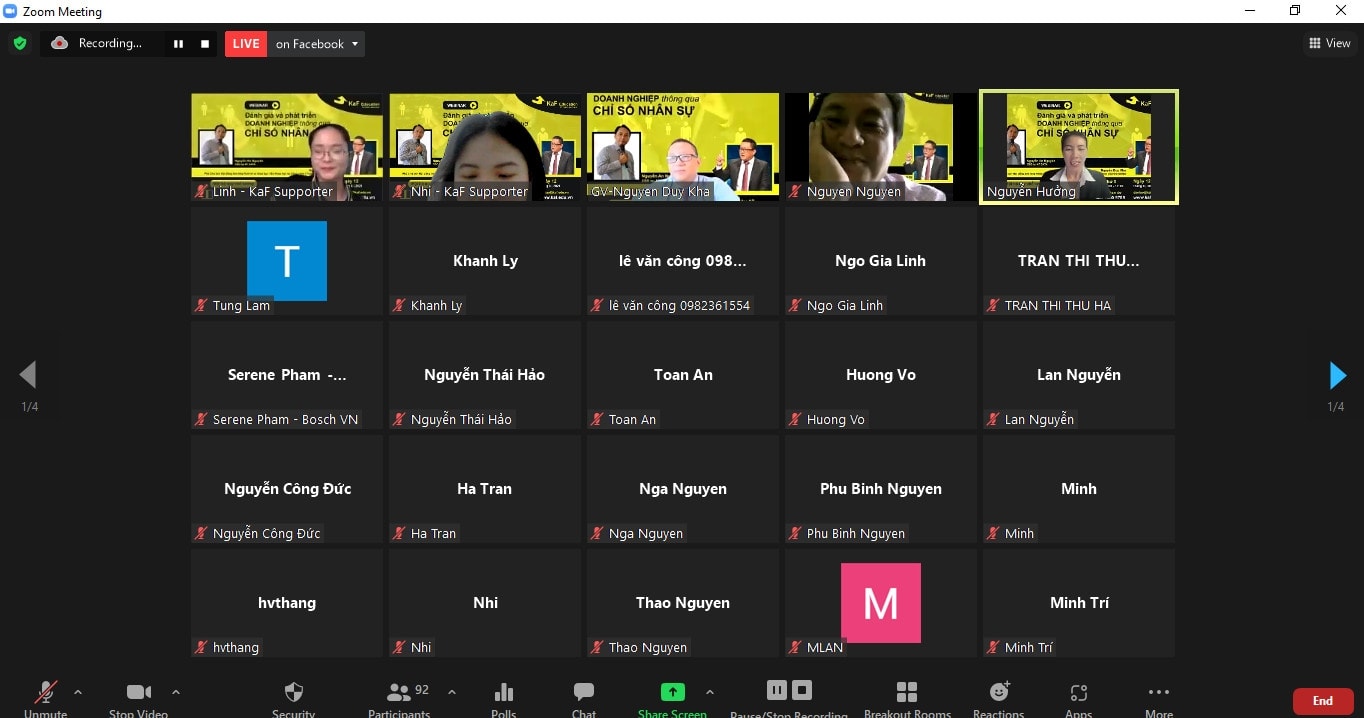Stop the cloud recording from top bar

tap(205, 44)
